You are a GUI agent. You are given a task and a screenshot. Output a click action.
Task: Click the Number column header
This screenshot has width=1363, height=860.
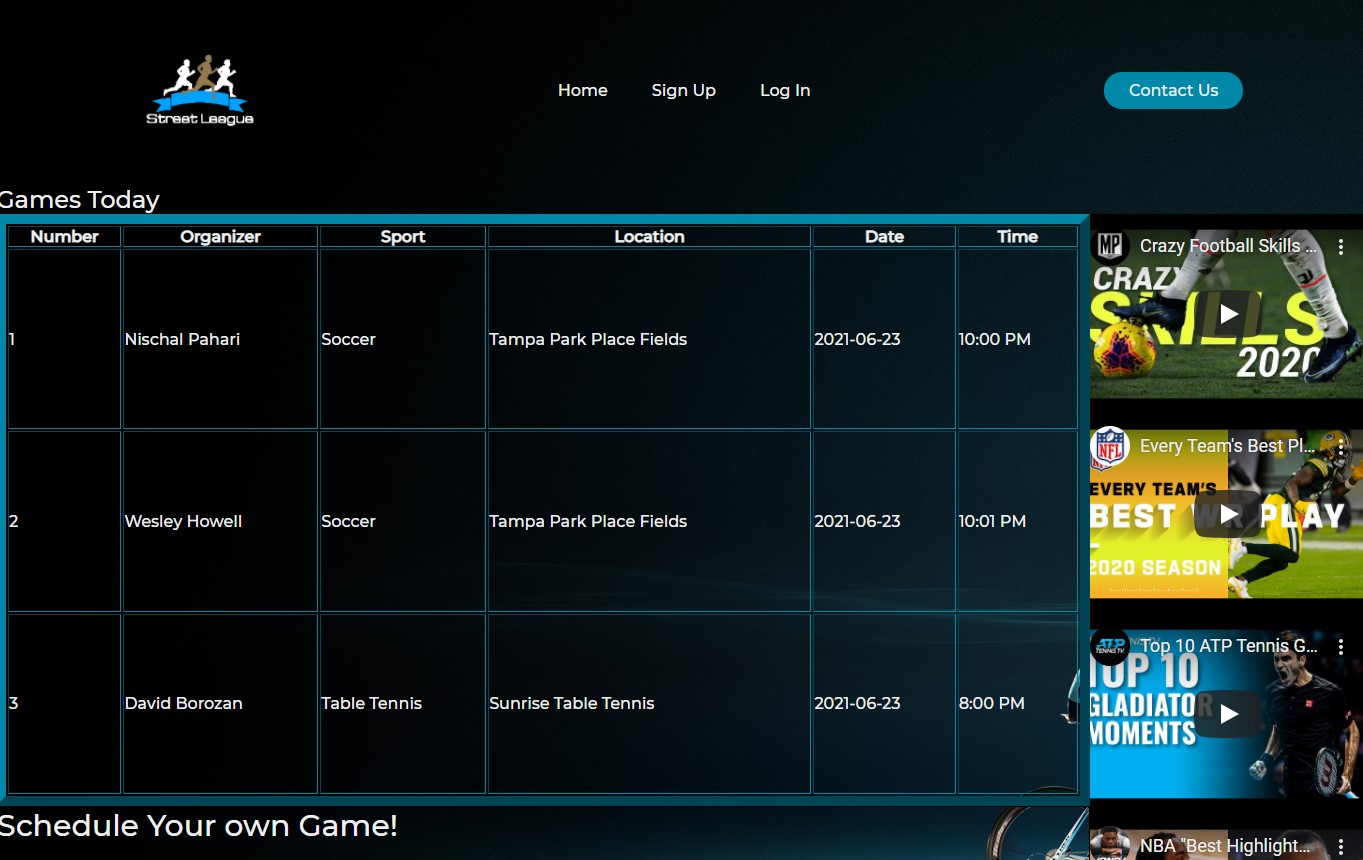click(x=64, y=236)
